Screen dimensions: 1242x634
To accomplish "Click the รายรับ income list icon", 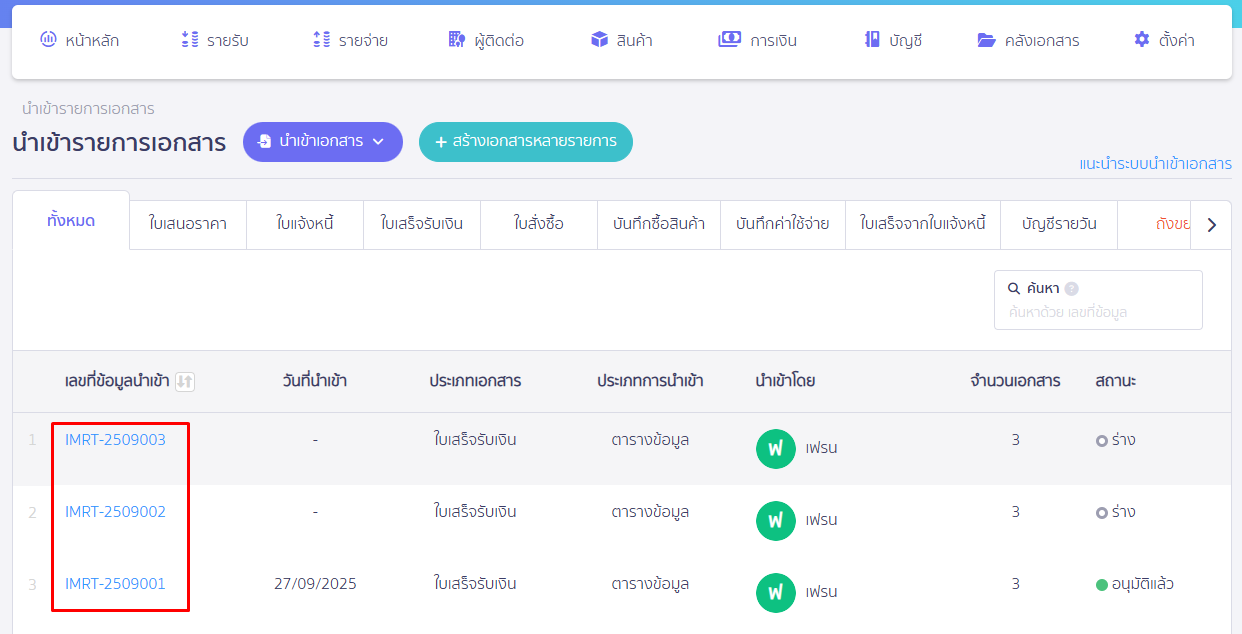I will click(x=188, y=39).
